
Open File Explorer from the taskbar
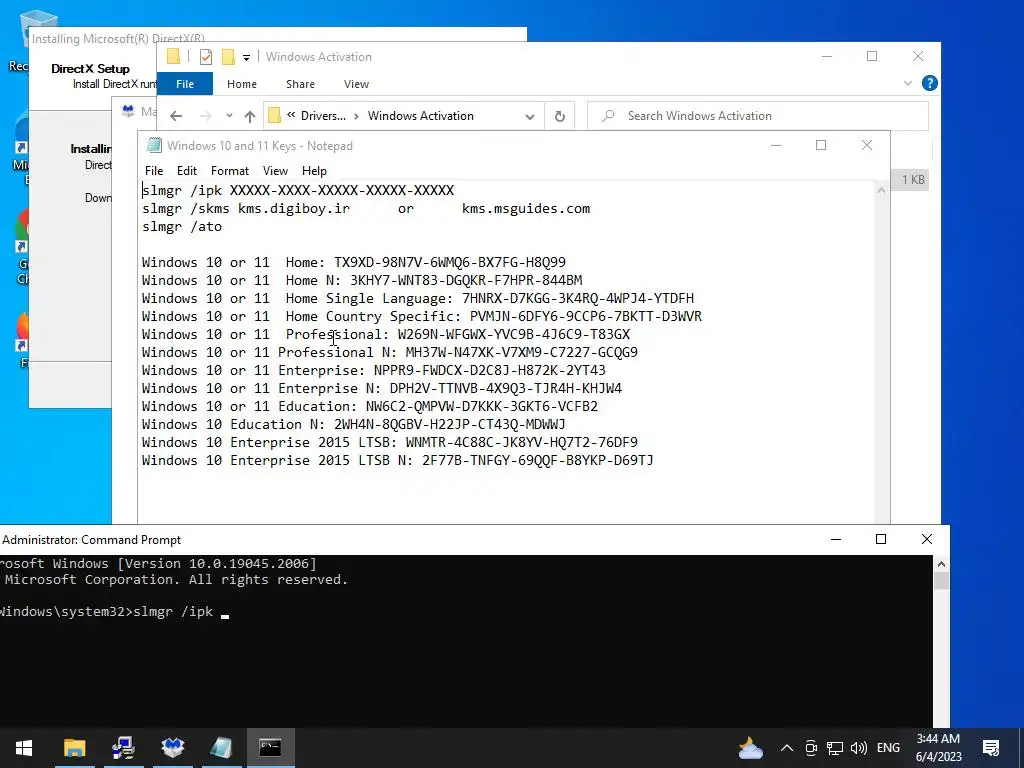tap(74, 748)
